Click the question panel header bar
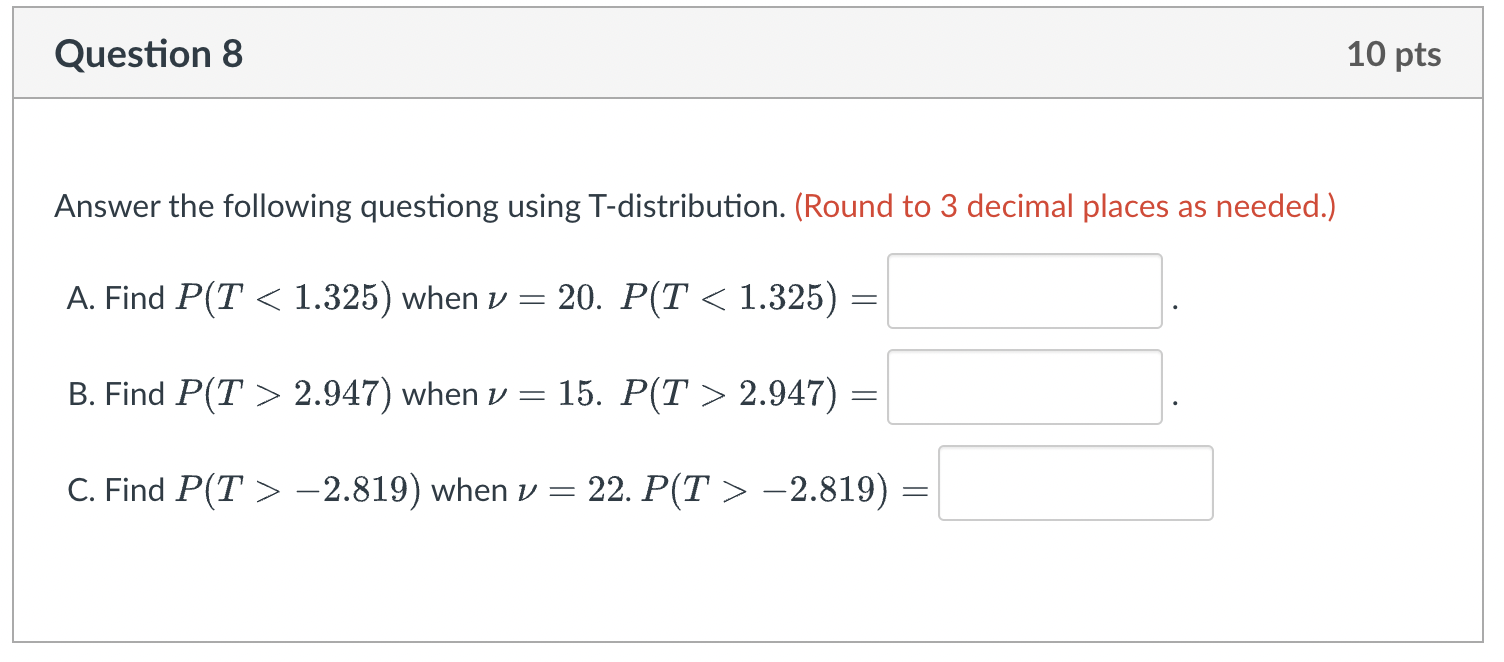Image resolution: width=1504 pixels, height=662 pixels. point(750,52)
